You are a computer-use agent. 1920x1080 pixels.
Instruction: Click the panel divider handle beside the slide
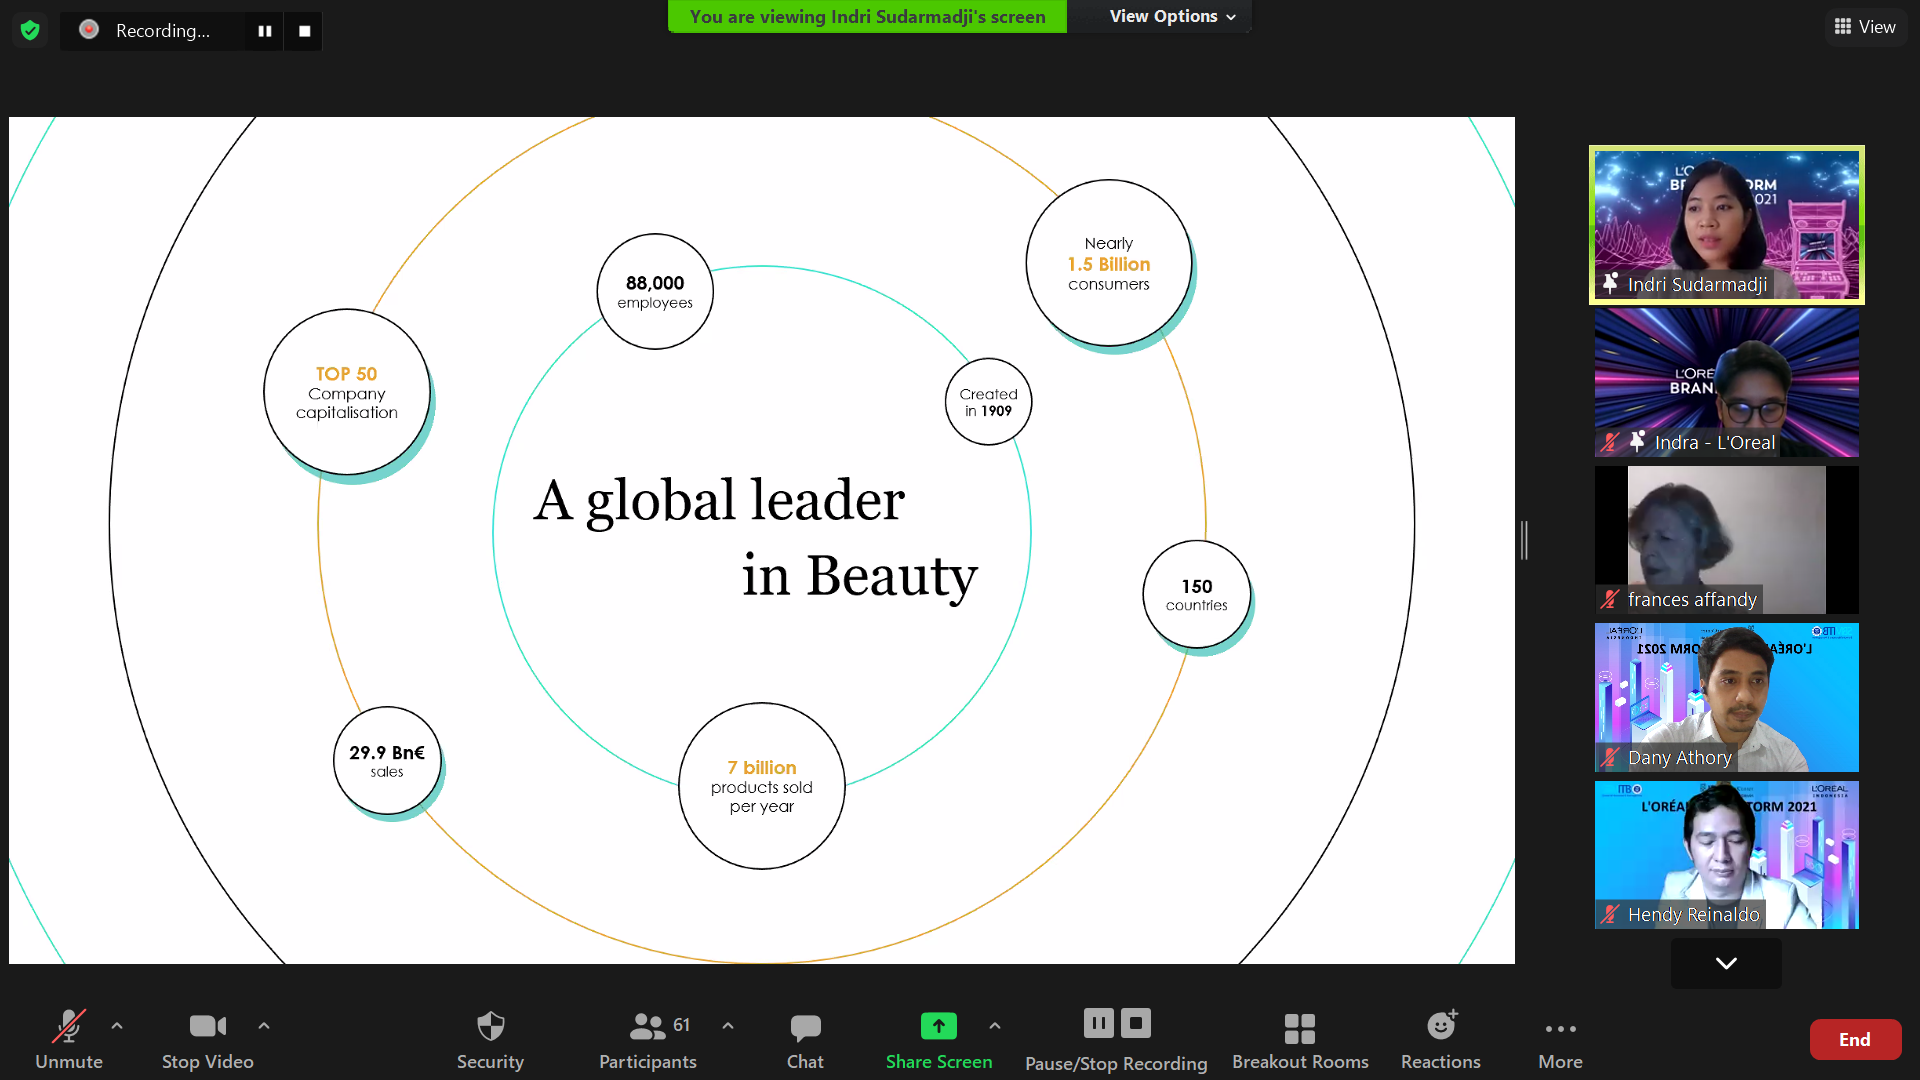pyautogui.click(x=1524, y=540)
